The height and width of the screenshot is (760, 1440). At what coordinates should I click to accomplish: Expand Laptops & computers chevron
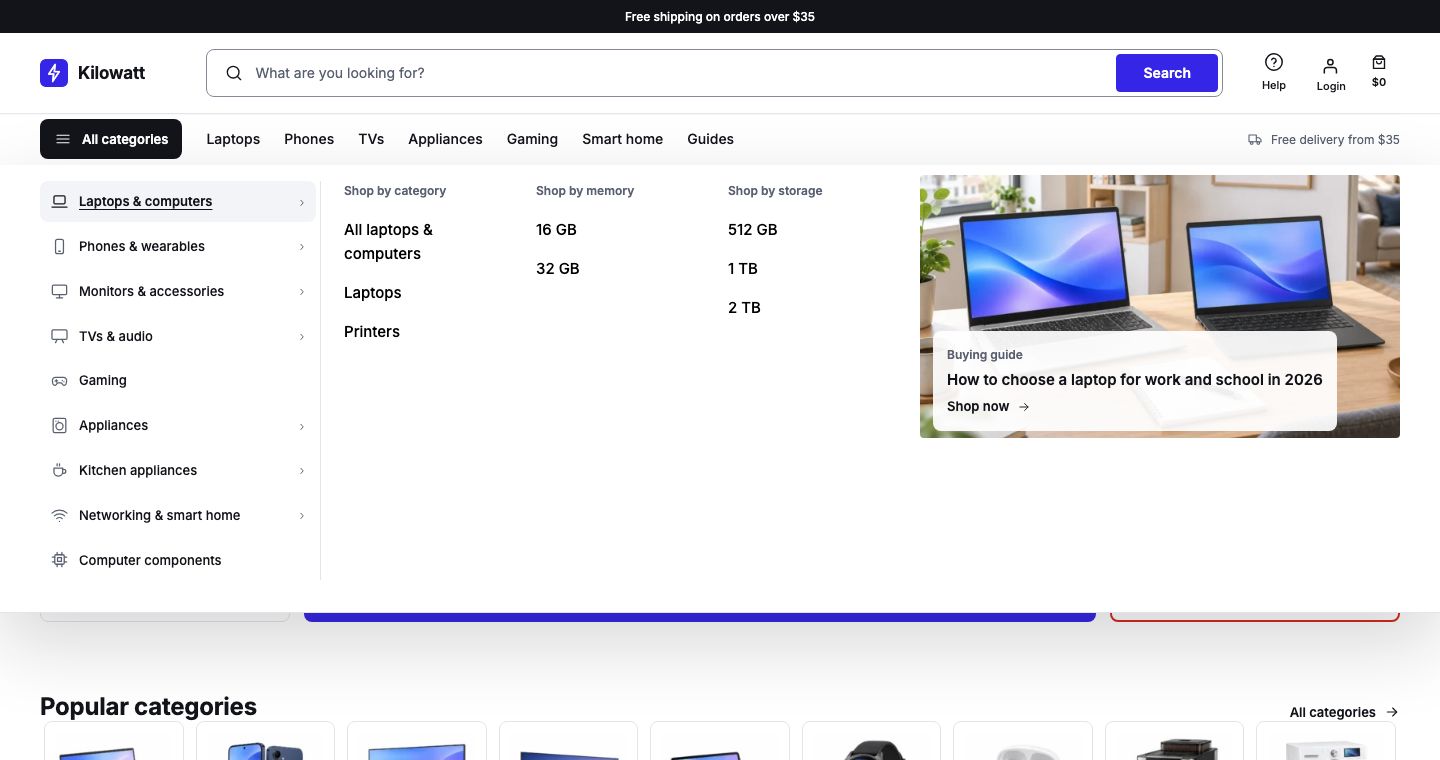(x=301, y=202)
